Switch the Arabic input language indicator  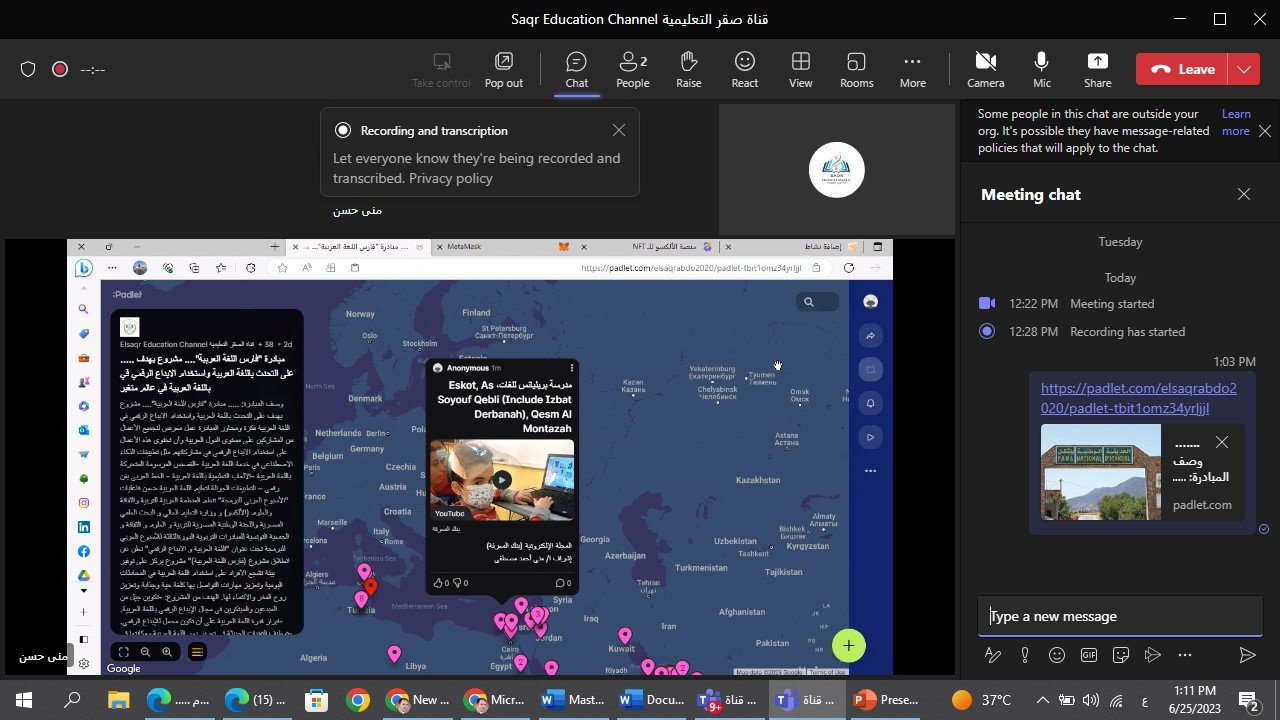click(1144, 700)
